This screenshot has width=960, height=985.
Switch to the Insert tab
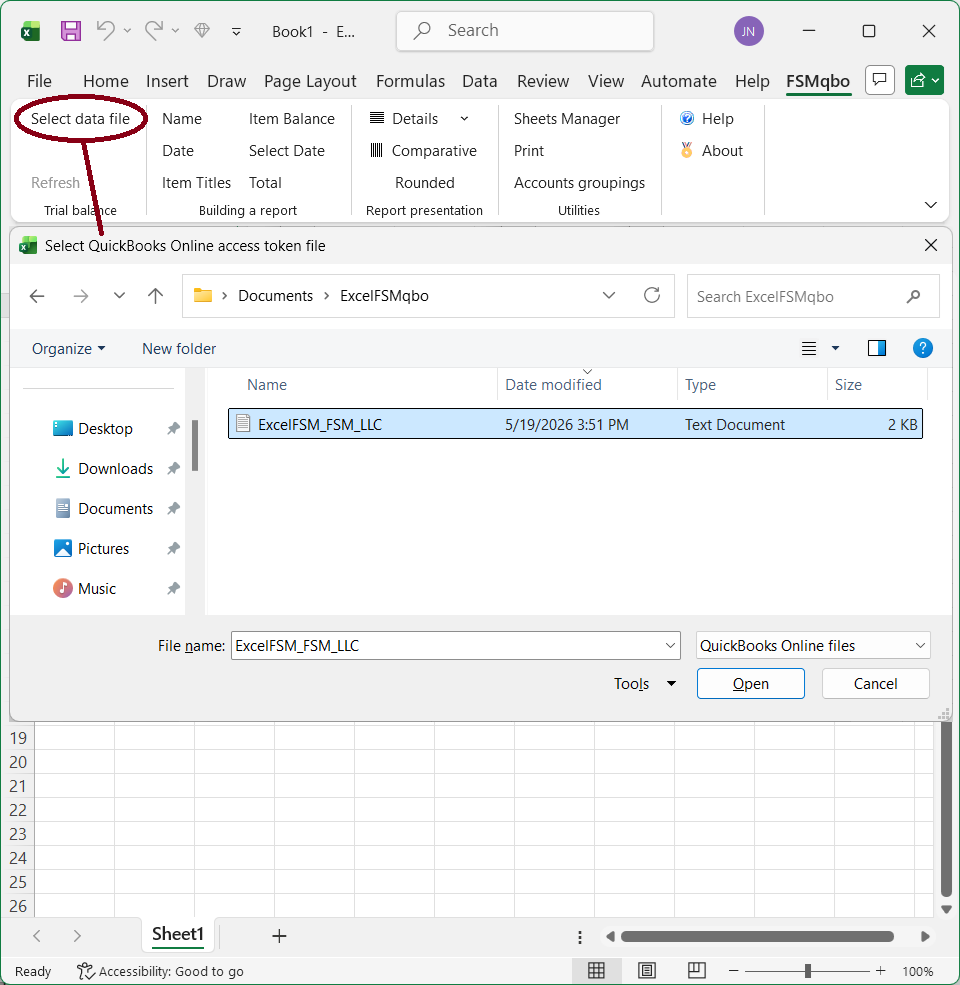pos(167,81)
